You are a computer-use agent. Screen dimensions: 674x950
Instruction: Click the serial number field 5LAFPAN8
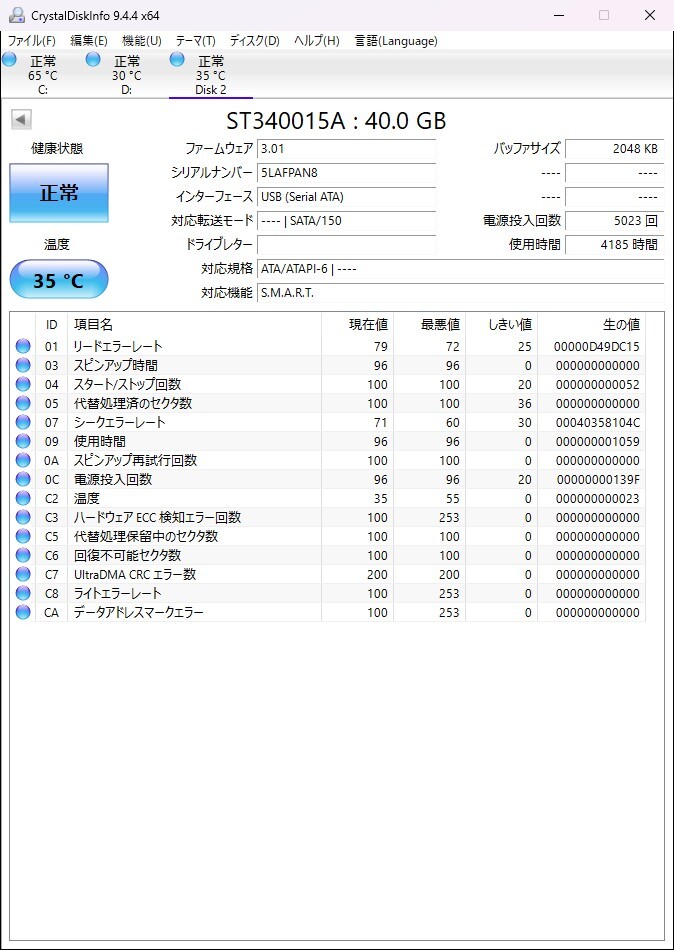pyautogui.click(x=347, y=173)
